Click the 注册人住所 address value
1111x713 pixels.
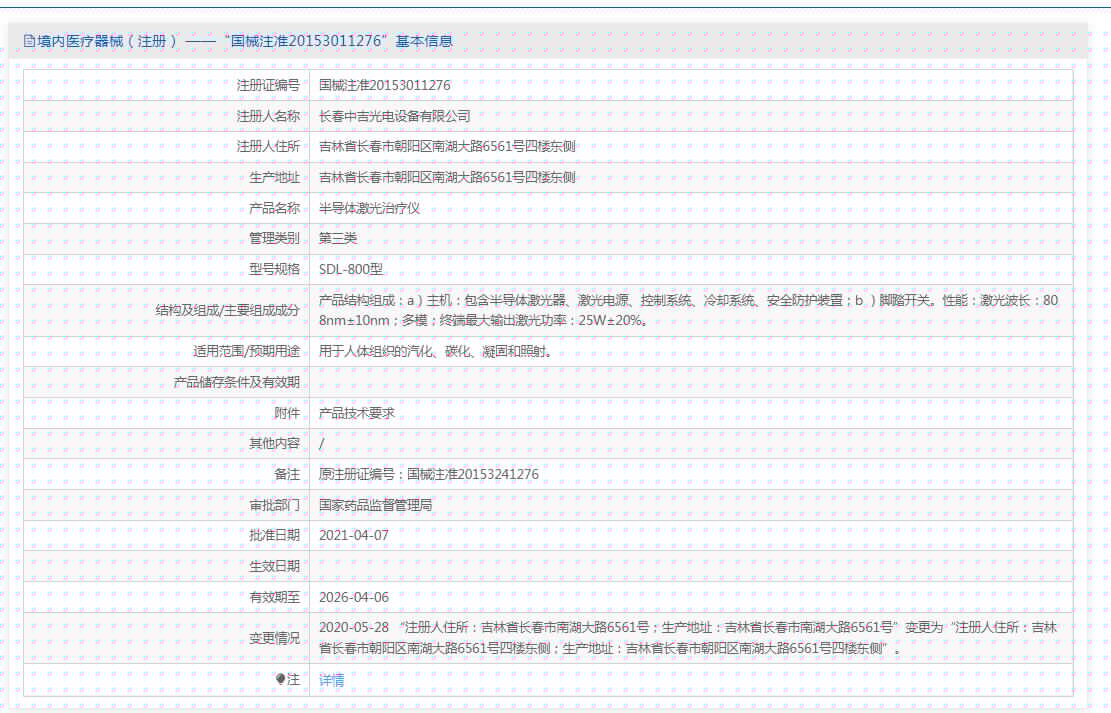point(447,147)
